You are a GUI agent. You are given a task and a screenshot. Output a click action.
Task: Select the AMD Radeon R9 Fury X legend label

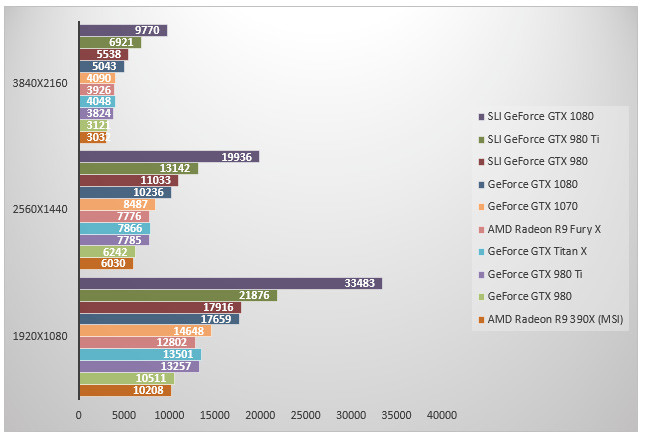pos(544,229)
